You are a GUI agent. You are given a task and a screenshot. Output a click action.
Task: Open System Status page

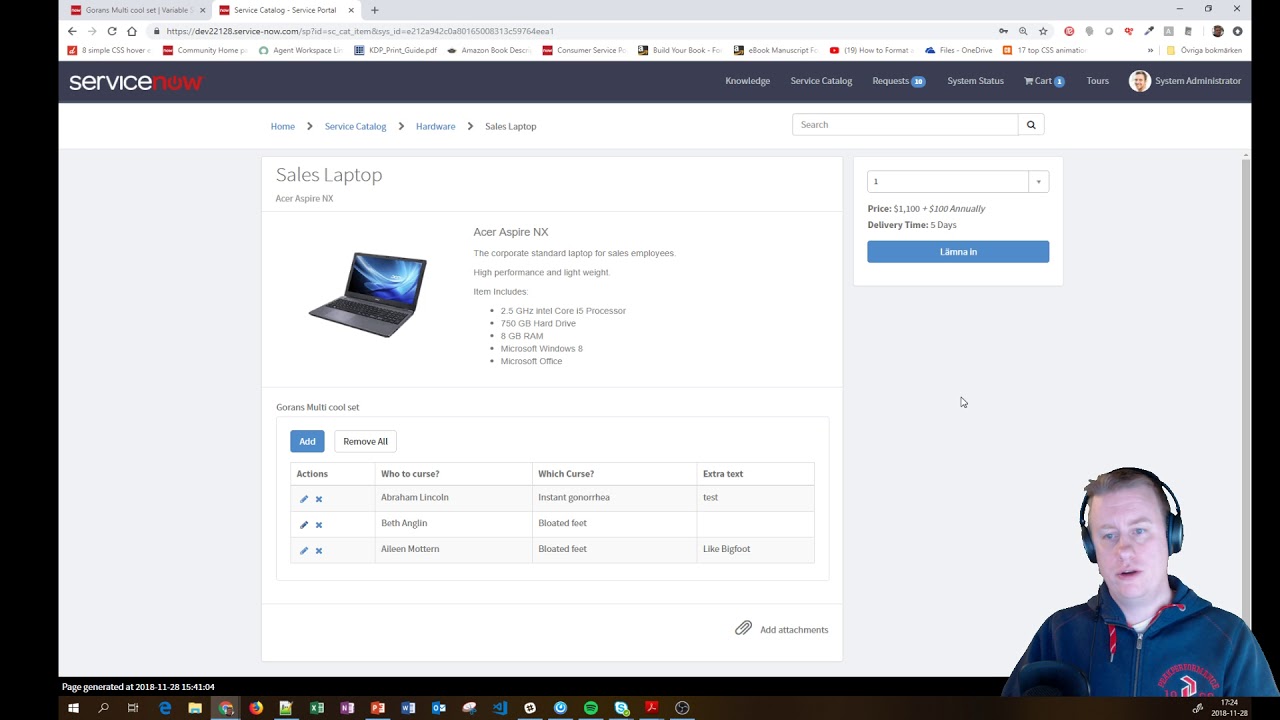[975, 81]
